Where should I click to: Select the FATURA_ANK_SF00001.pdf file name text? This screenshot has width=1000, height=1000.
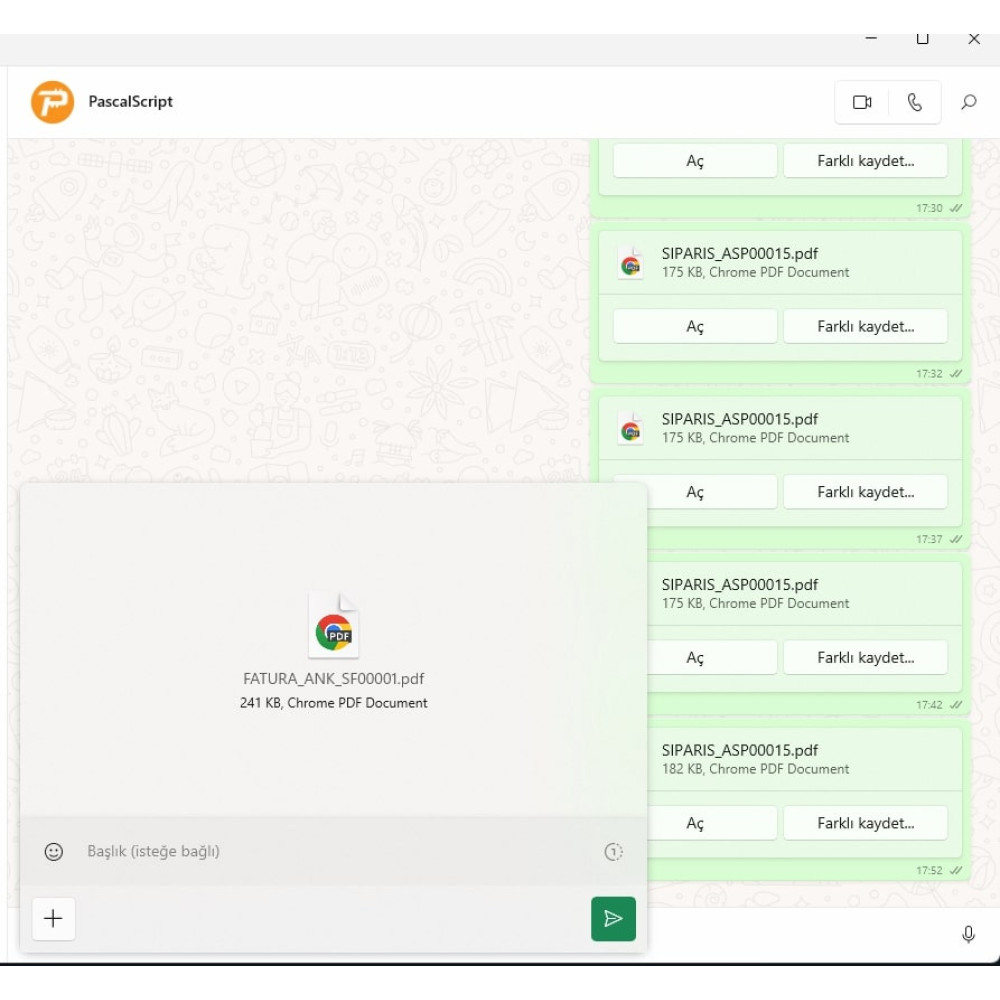[x=333, y=678]
